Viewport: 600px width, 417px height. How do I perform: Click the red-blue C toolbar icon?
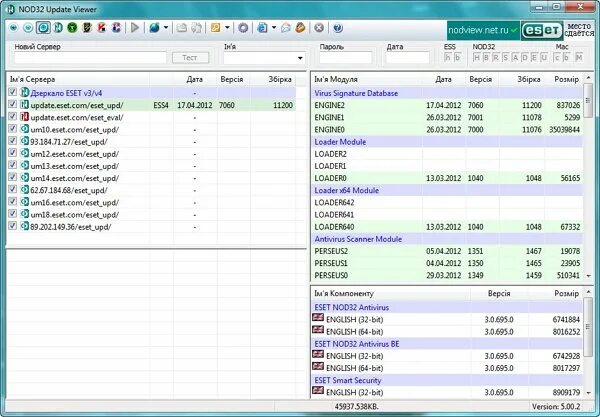[116, 28]
